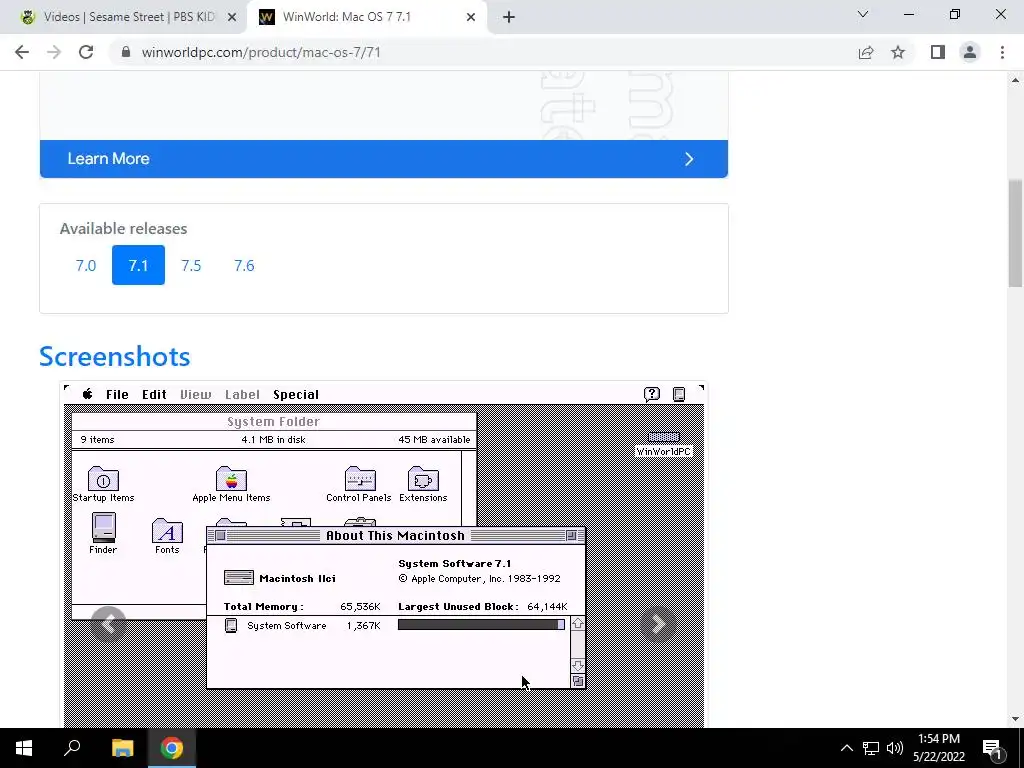Click the Edit menu in screenshot

(x=155, y=394)
